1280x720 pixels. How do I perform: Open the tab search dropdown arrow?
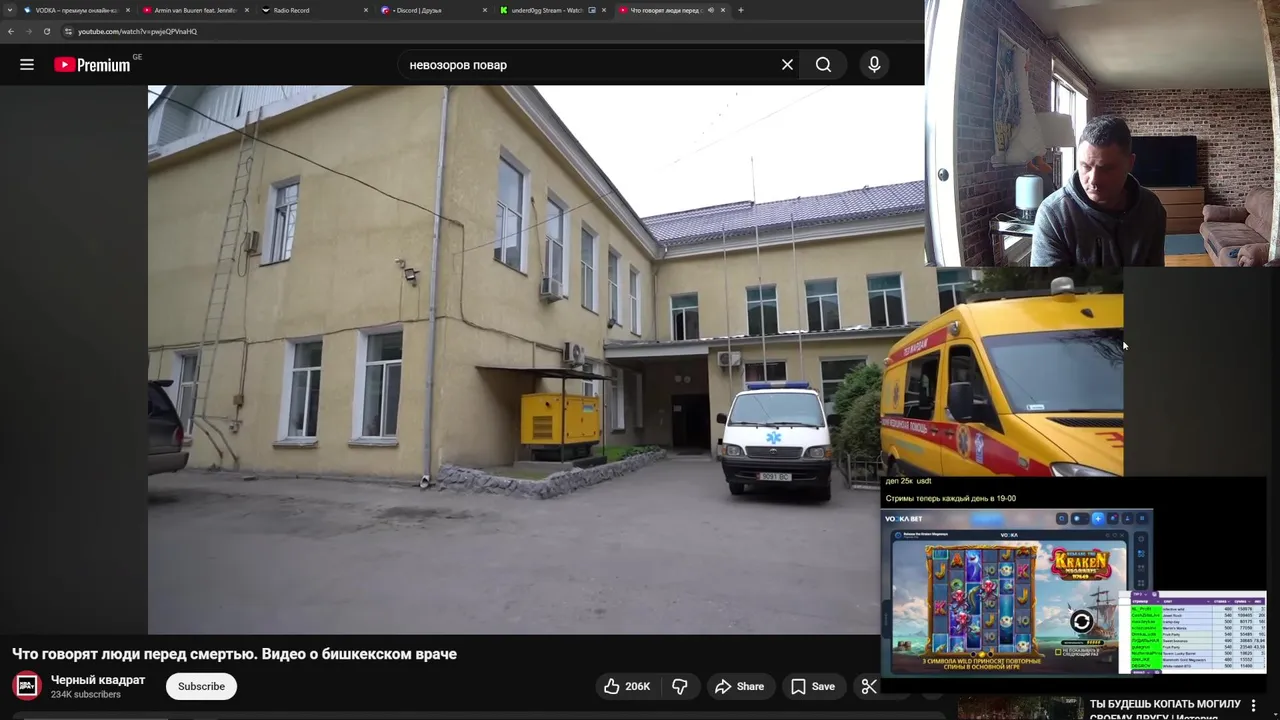pos(12,10)
